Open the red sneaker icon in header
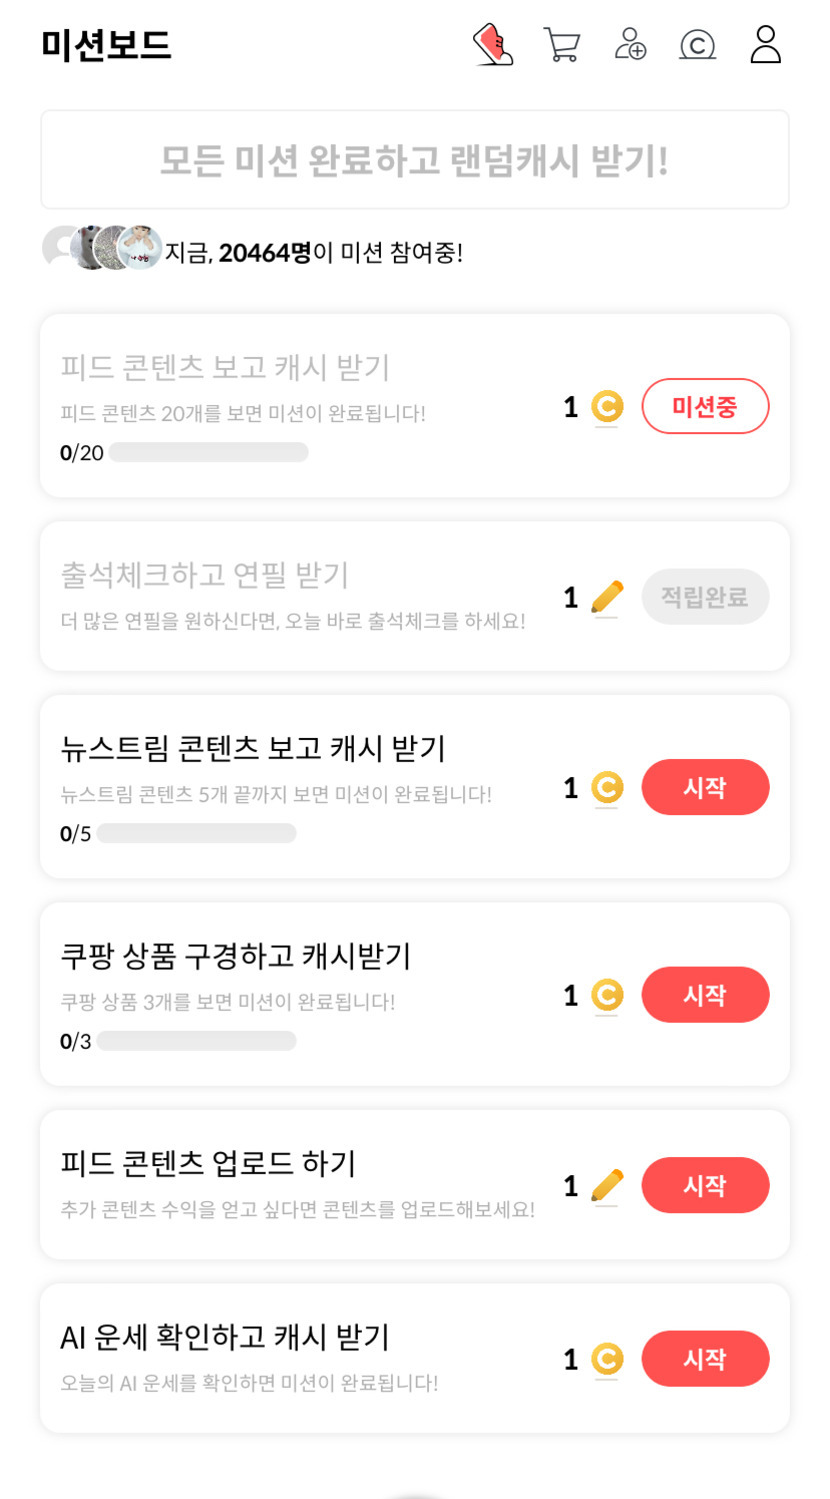 492,45
